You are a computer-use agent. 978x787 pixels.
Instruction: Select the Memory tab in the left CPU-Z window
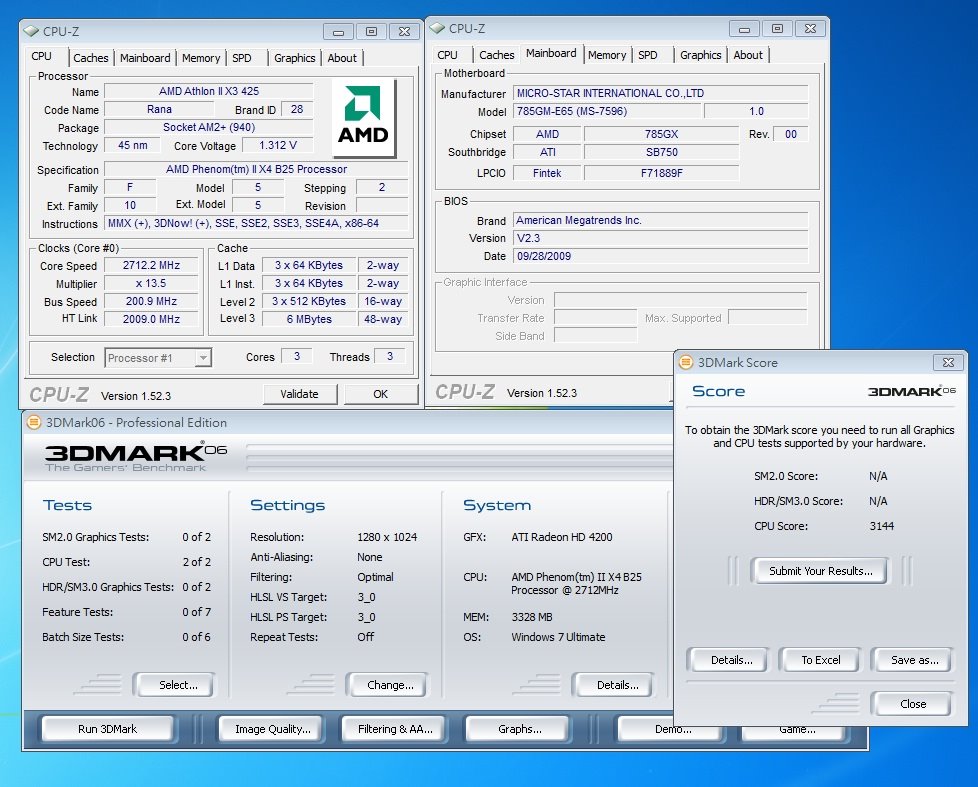[x=201, y=58]
